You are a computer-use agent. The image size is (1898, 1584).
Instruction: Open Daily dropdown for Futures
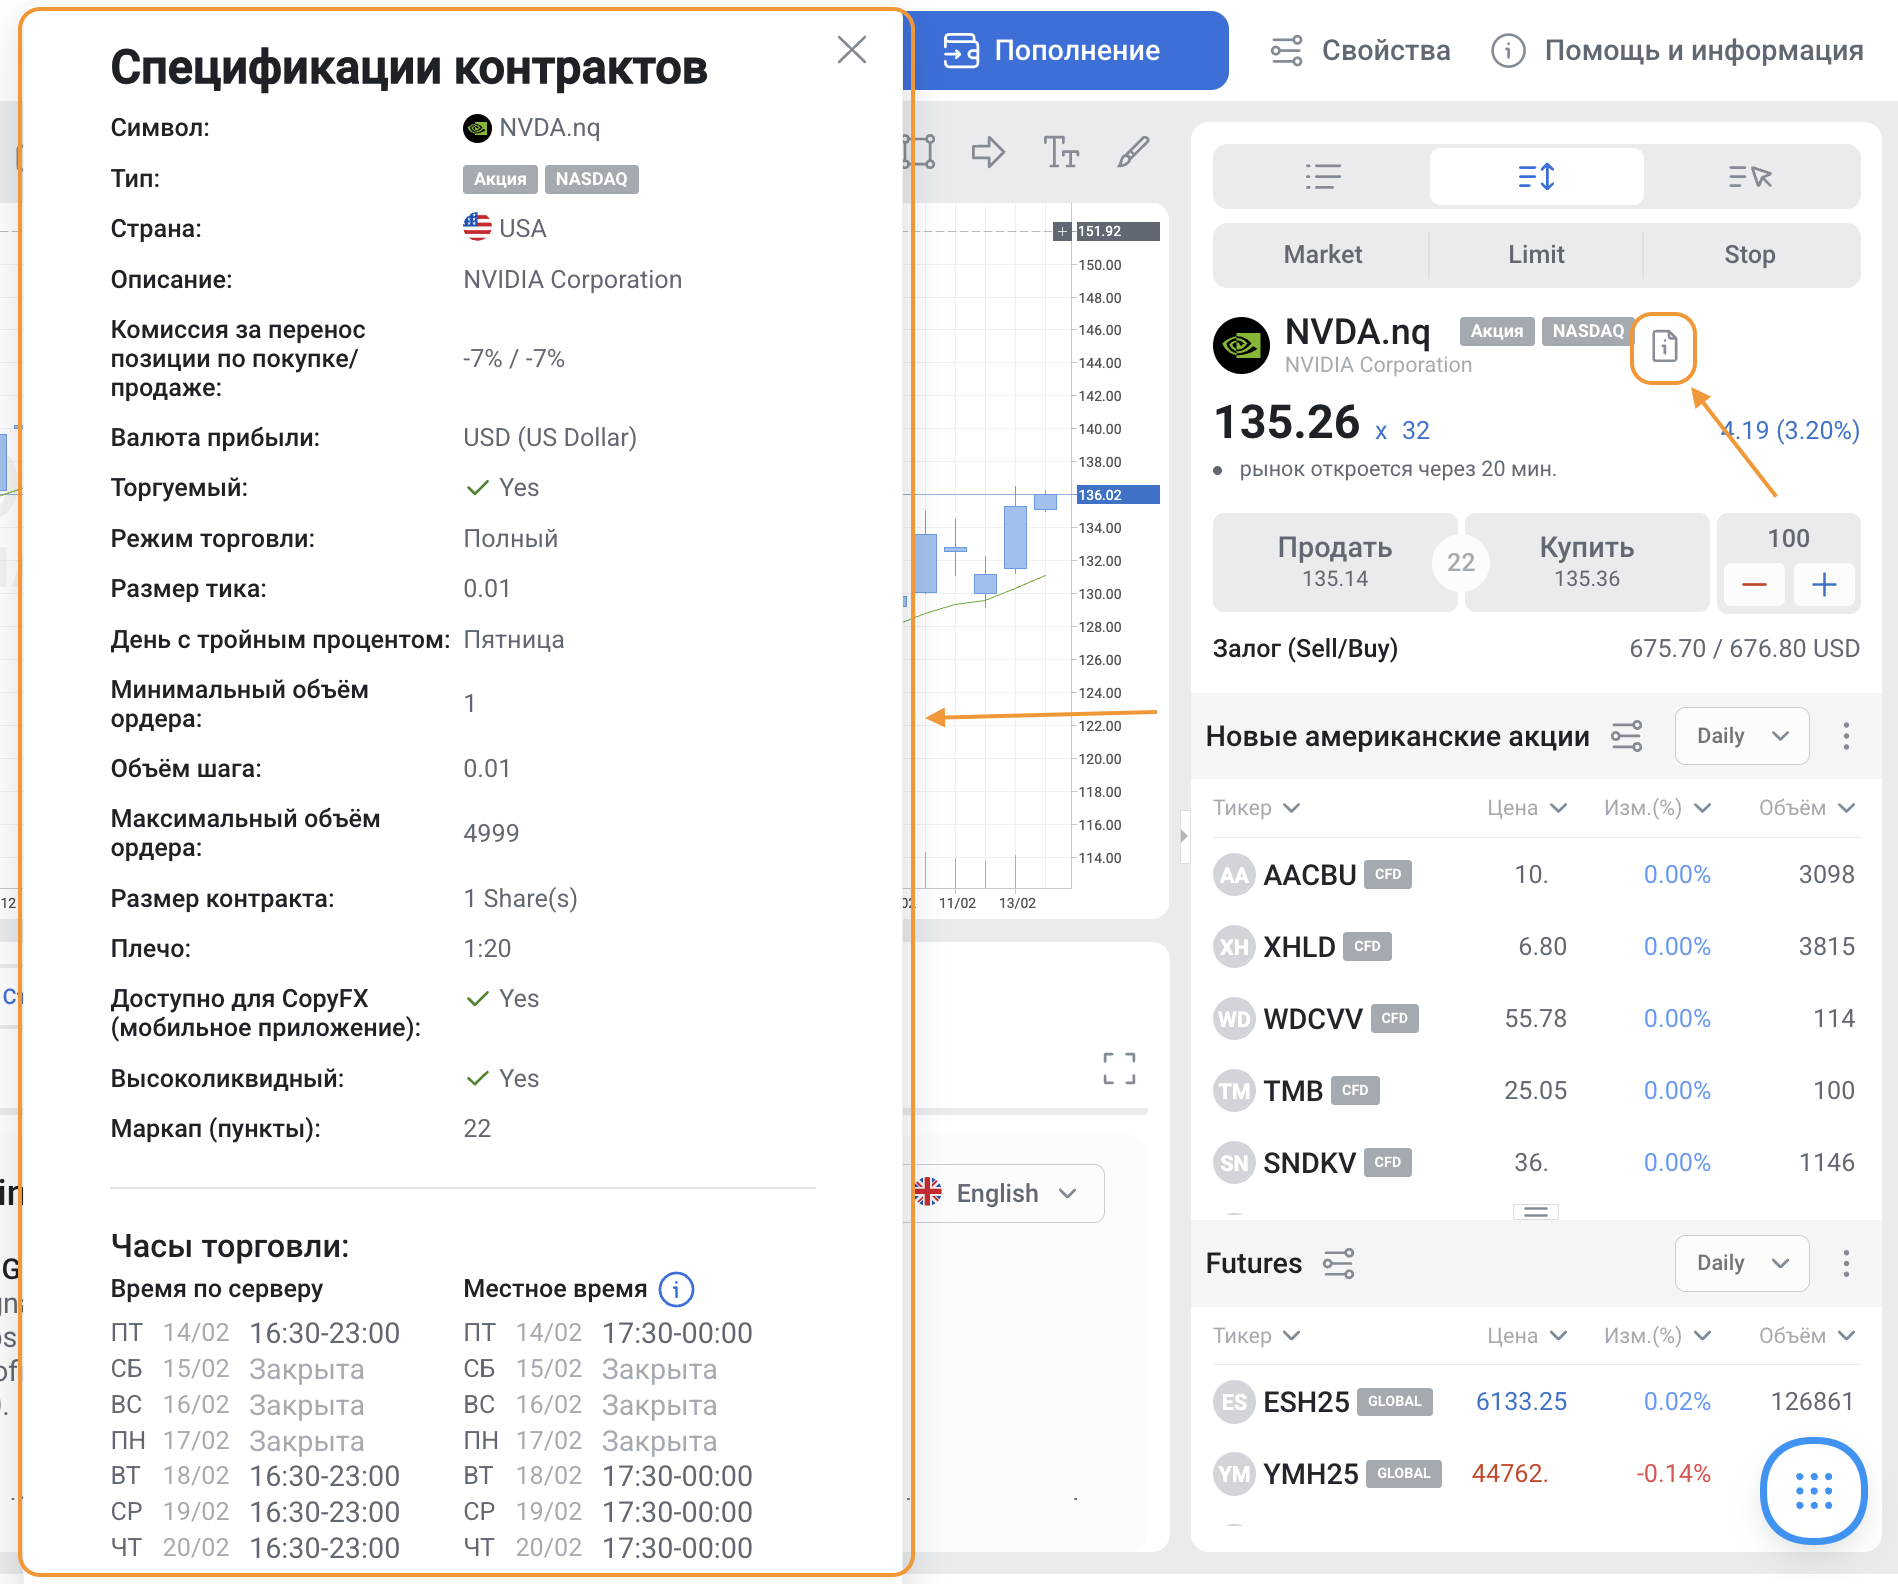[1742, 1263]
